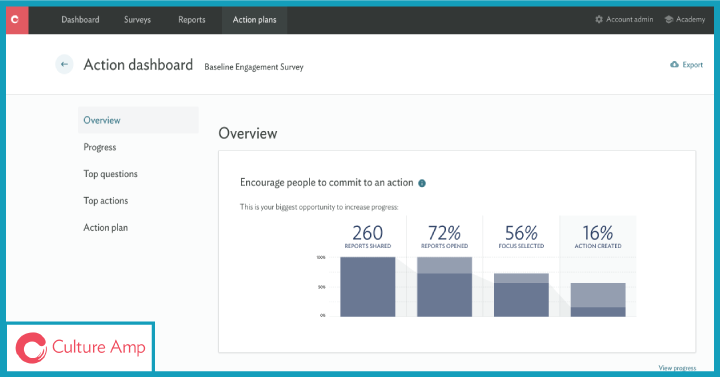Click the Reports Opened bar in the chart

coord(444,287)
